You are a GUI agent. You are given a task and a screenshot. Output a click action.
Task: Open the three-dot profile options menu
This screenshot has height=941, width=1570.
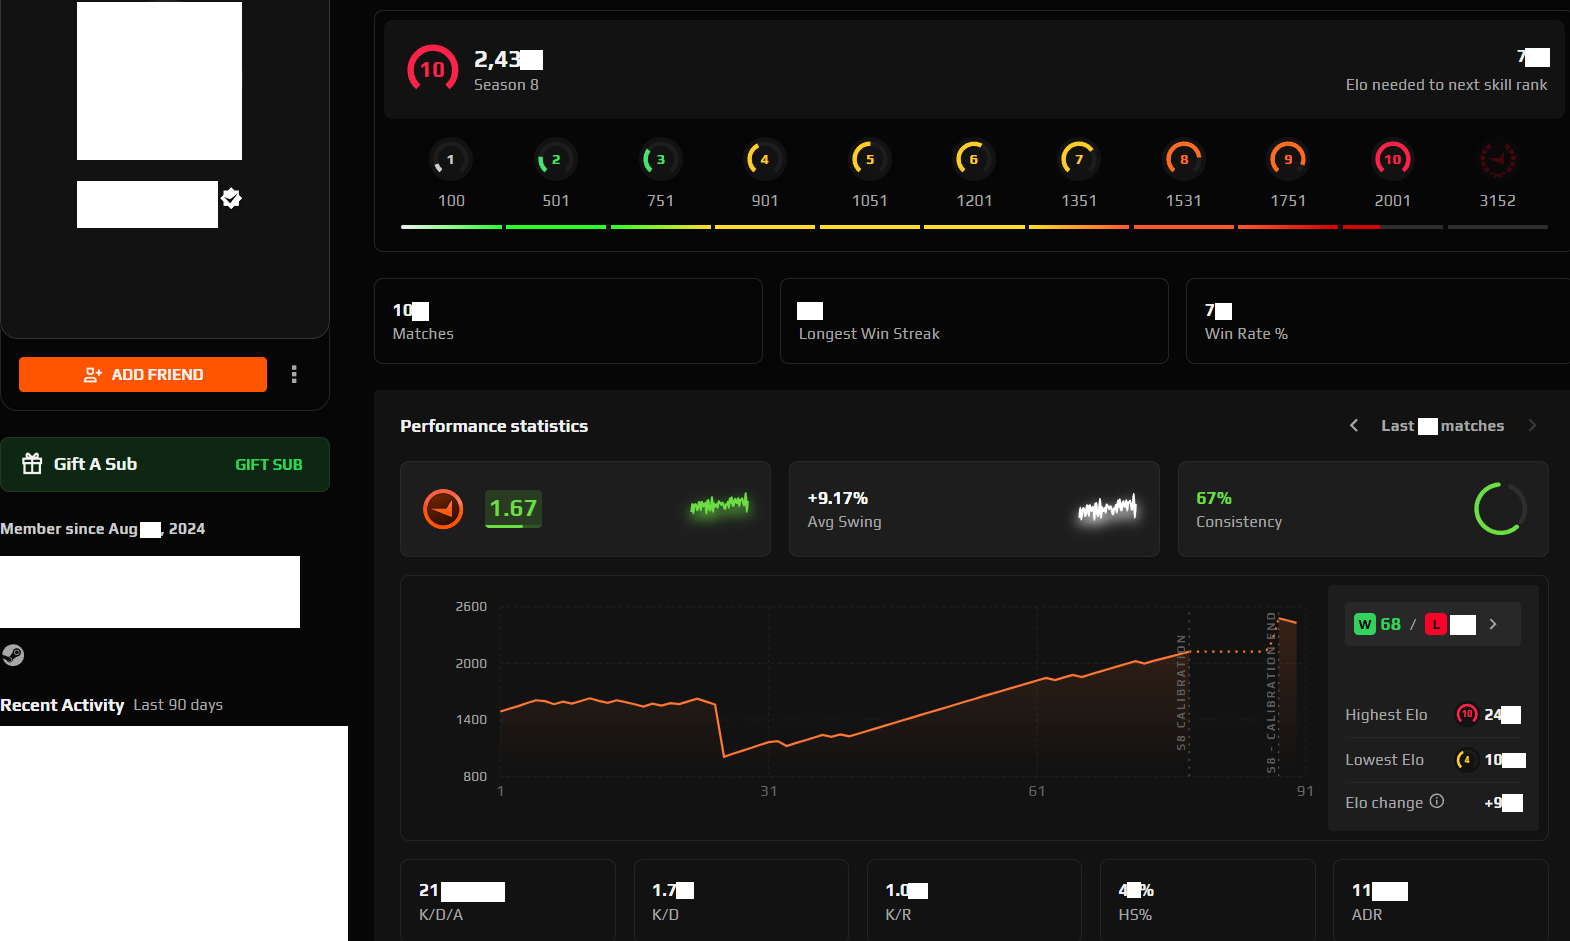294,374
